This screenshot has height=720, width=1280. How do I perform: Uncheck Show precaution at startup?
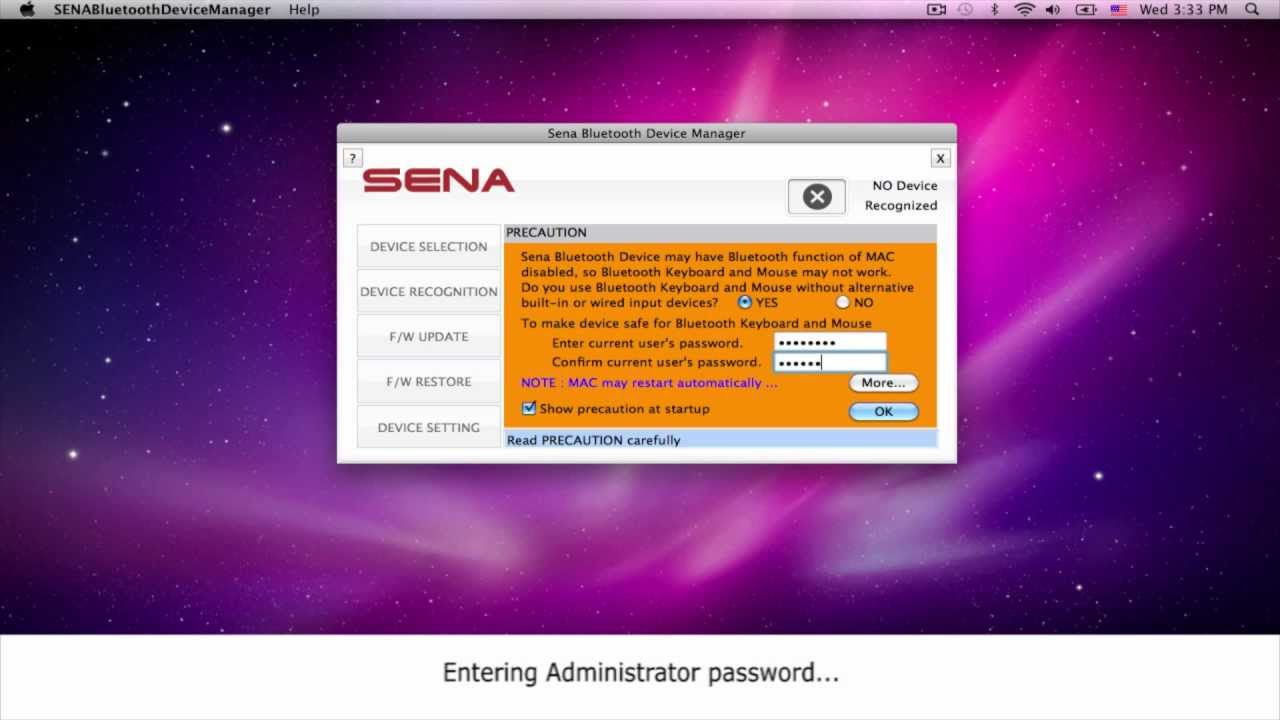(x=529, y=408)
